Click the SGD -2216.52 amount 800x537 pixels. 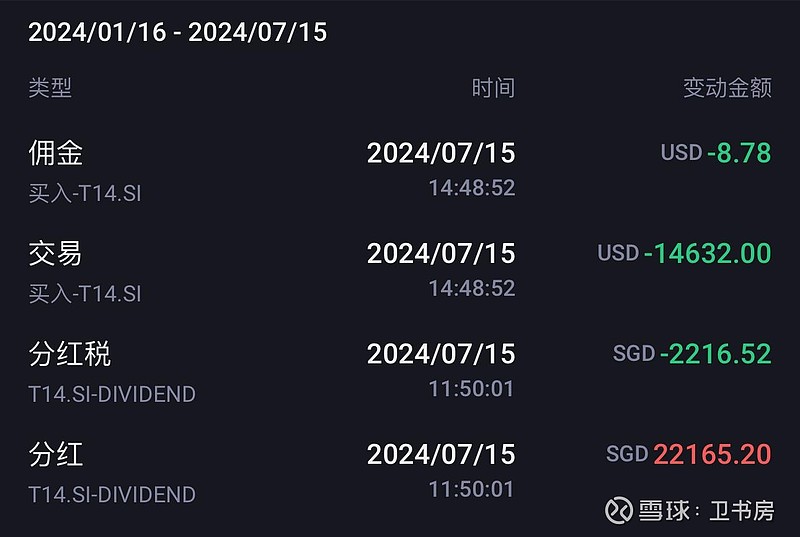click(692, 353)
